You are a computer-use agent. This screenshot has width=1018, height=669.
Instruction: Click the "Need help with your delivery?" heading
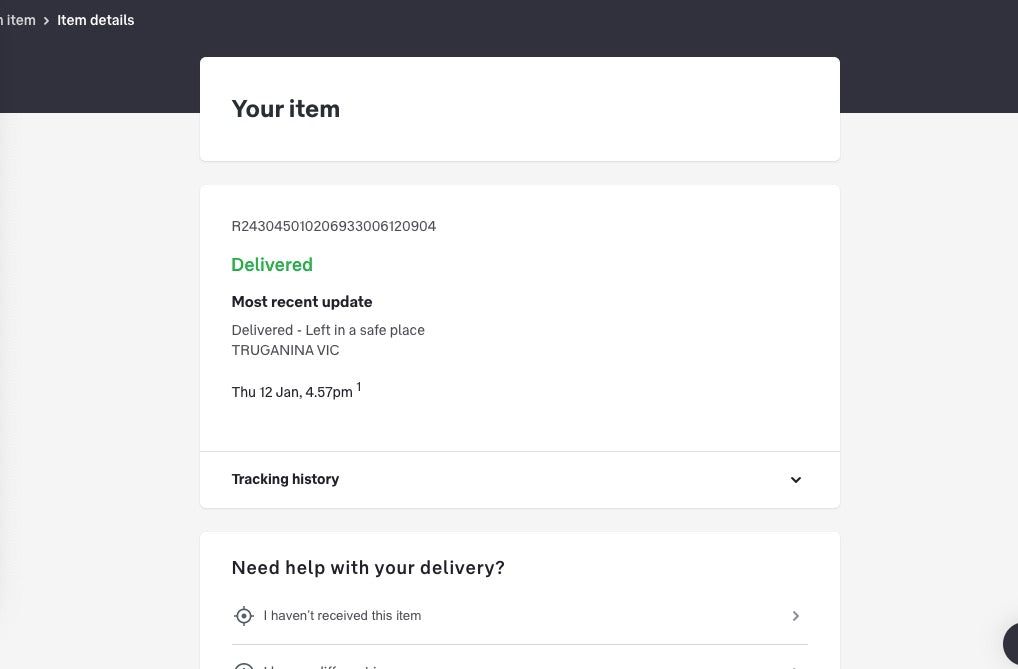click(x=368, y=568)
